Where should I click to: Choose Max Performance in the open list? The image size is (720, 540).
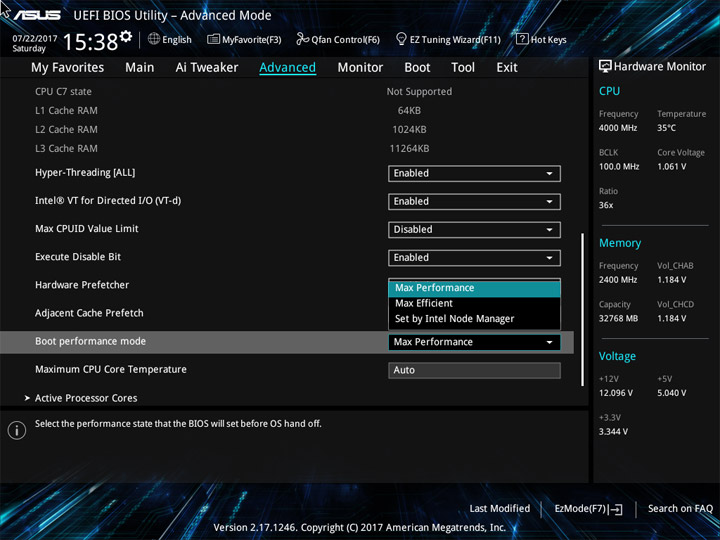[474, 288]
